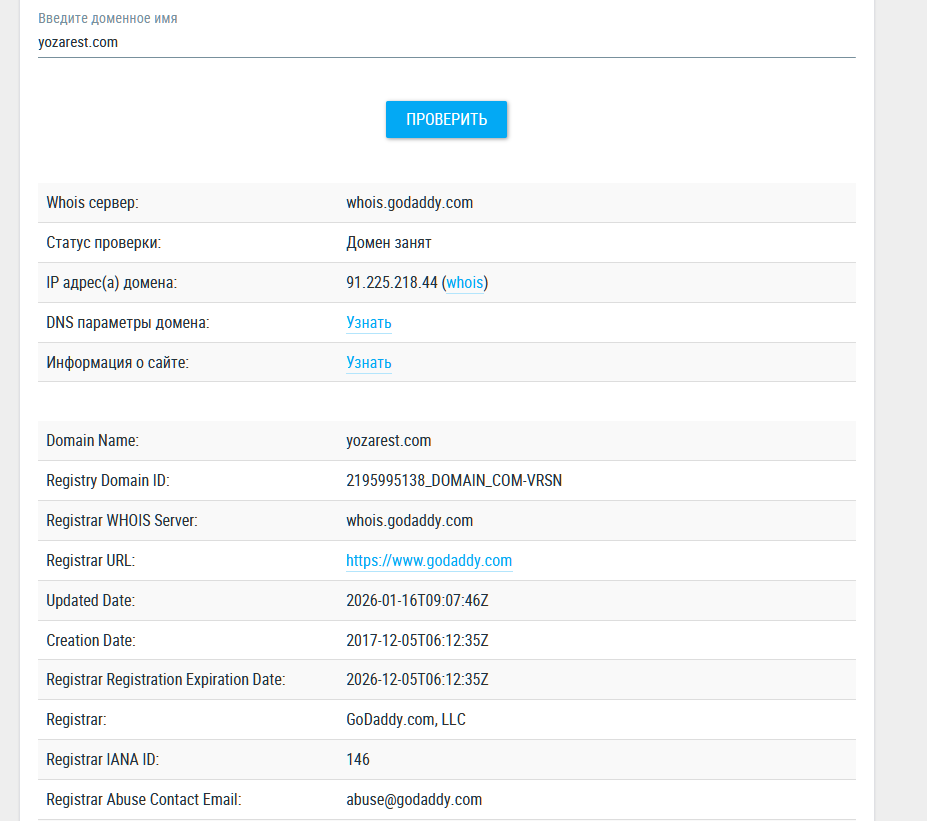Viewport: 927px width, 821px height.
Task: Click the Creation Date value 2017-12-05T06:12:35Z
Action: pyautogui.click(x=417, y=641)
